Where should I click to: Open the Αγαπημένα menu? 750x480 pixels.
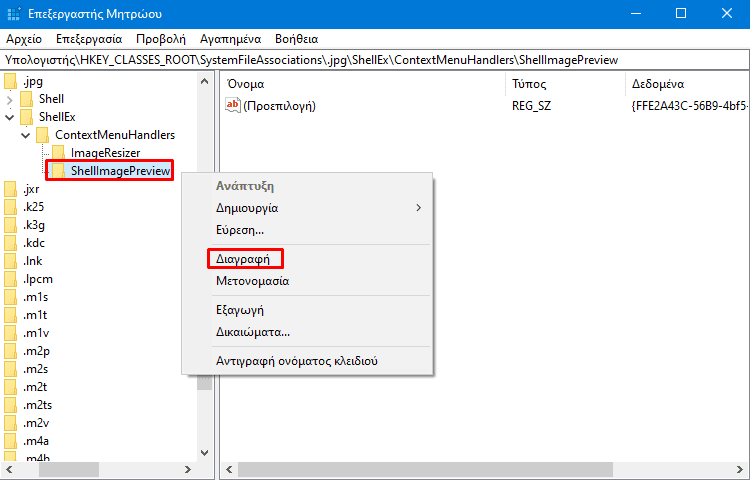pyautogui.click(x=230, y=39)
